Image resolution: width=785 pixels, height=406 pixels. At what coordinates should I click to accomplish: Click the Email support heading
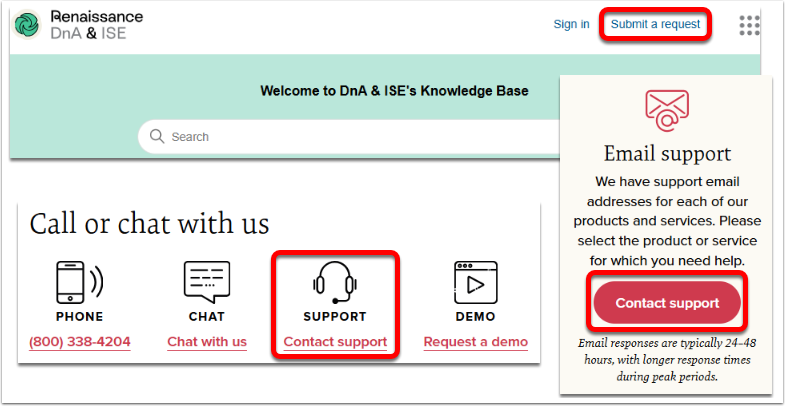pos(667,154)
